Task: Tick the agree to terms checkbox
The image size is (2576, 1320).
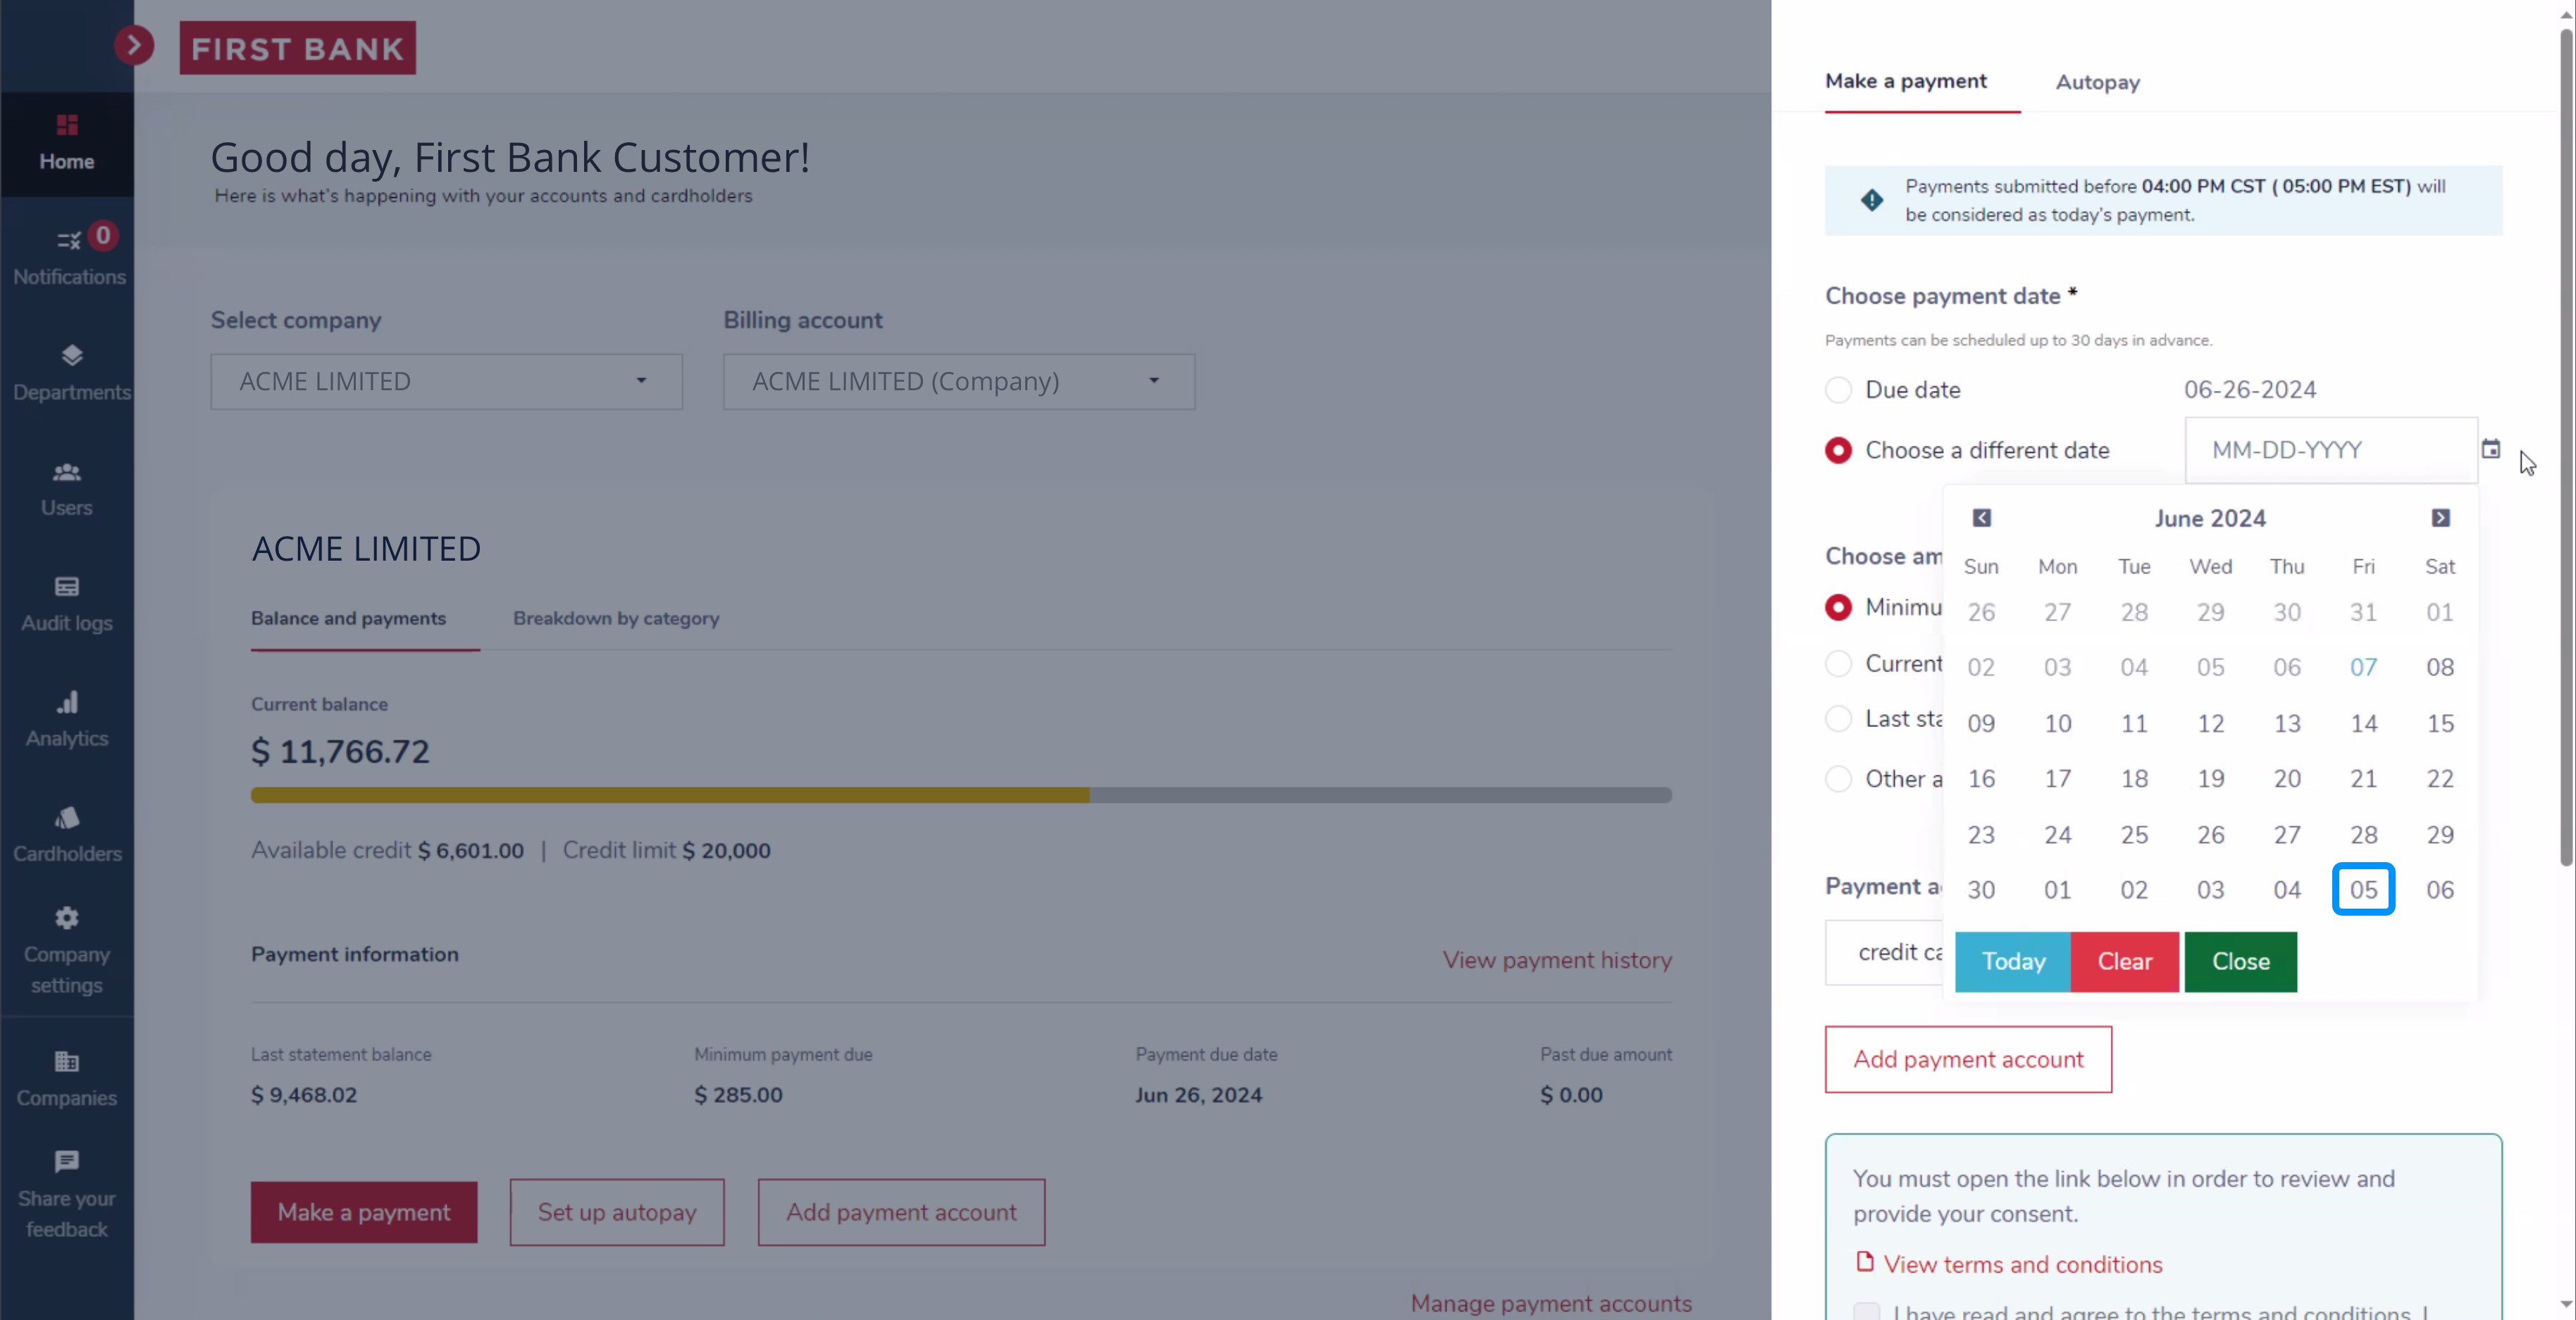Action: point(1867,1312)
